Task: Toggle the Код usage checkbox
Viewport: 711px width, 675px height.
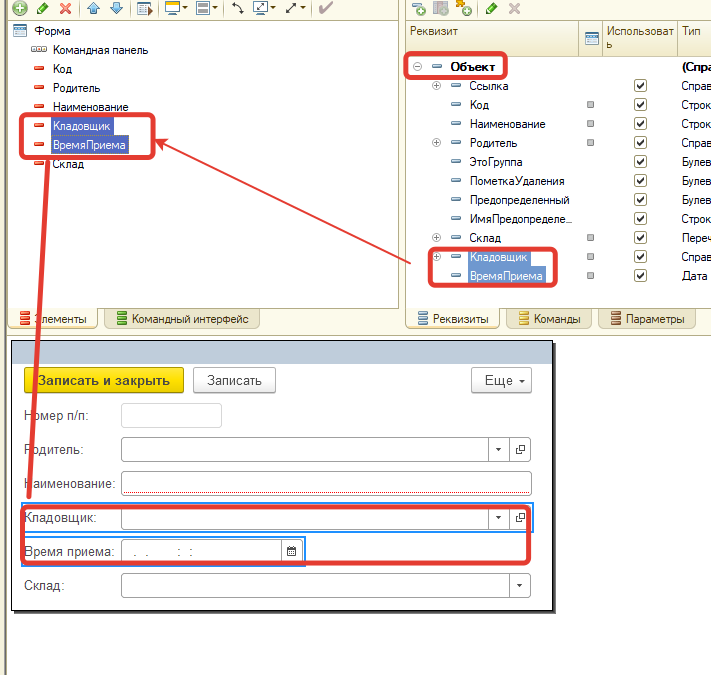Action: pos(640,105)
